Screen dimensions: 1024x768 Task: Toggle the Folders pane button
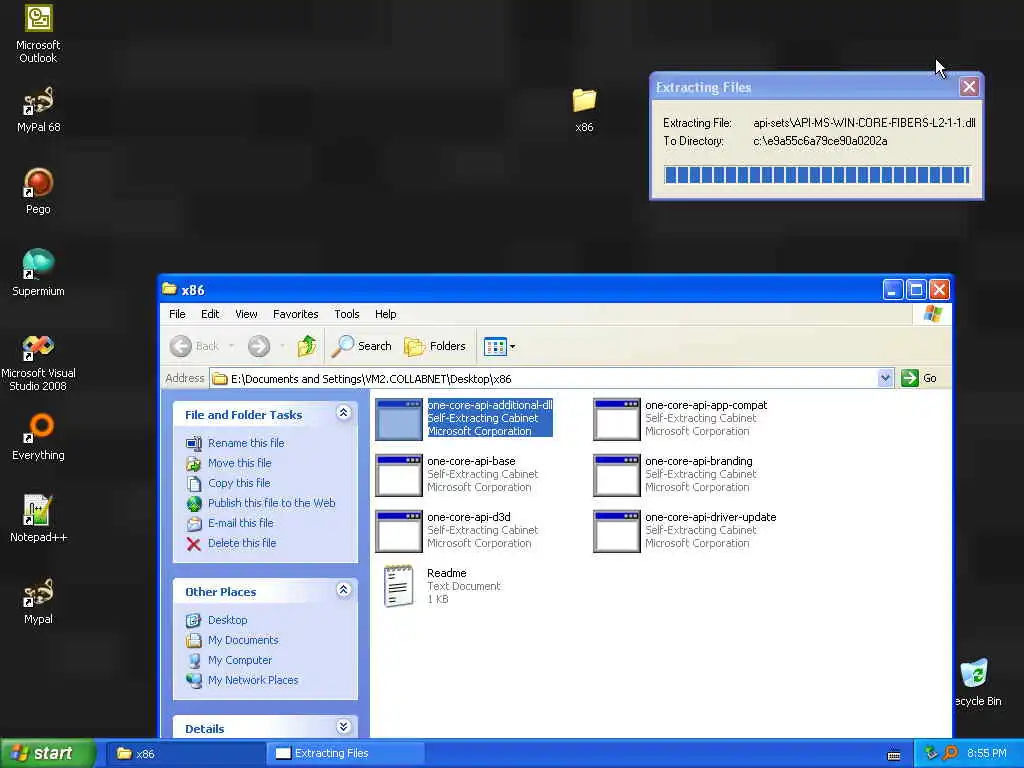point(435,346)
